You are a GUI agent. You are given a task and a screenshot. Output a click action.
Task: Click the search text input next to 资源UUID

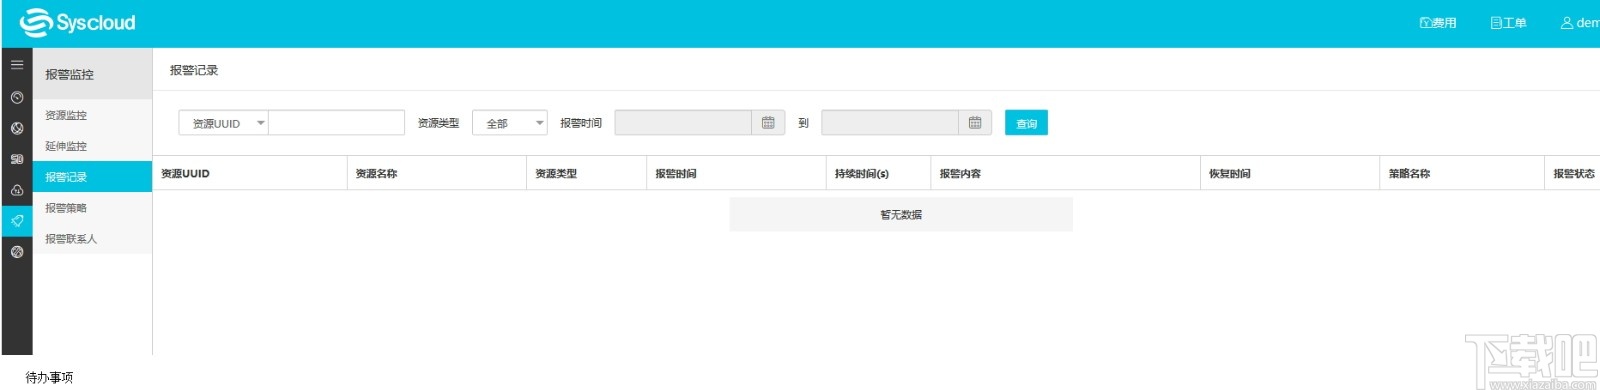click(x=337, y=123)
